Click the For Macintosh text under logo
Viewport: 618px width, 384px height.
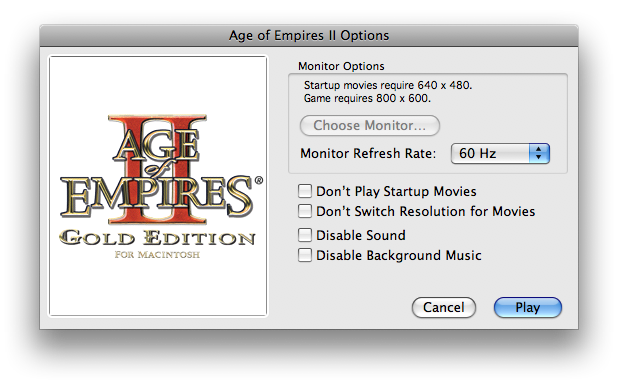[x=157, y=255]
